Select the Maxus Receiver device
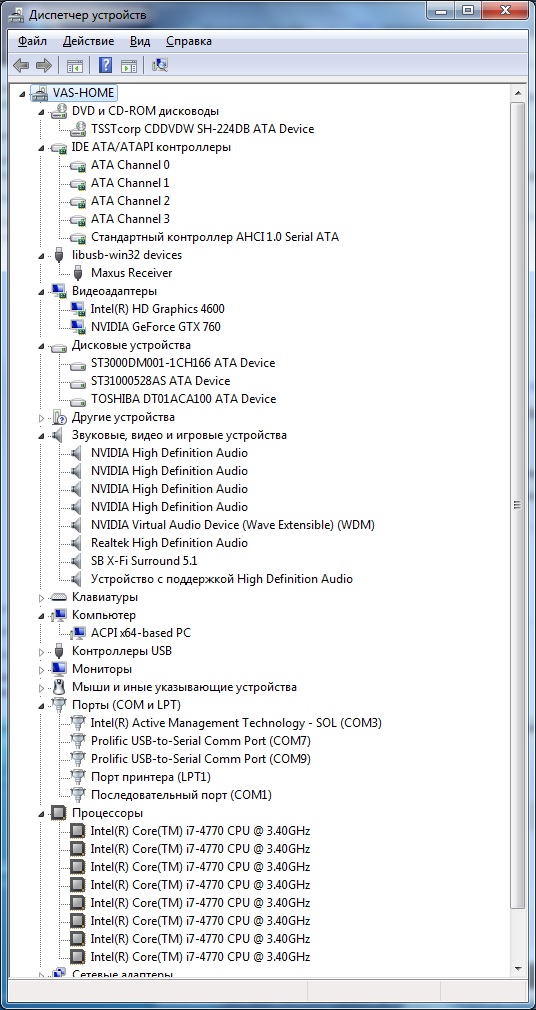The image size is (536, 1010). coord(131,272)
